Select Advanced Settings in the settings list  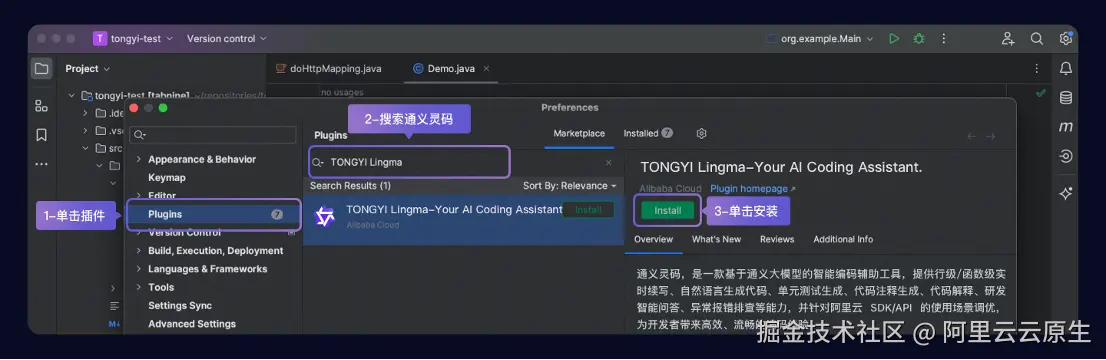(191, 324)
